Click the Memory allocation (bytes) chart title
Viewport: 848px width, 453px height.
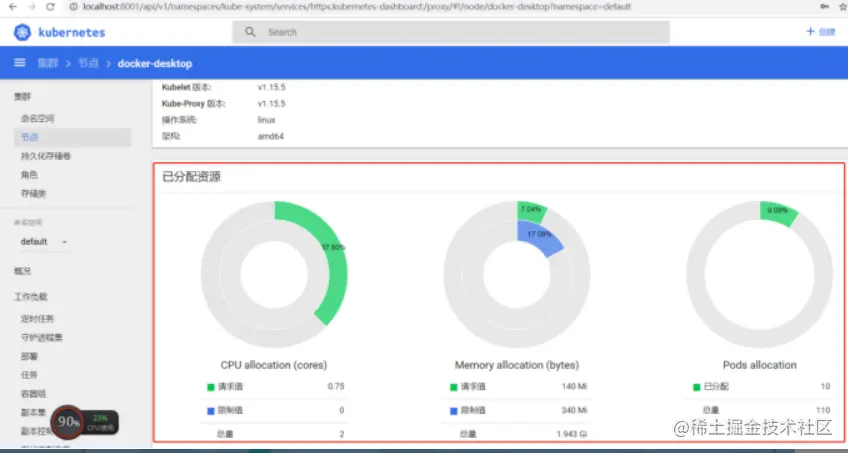(x=516, y=365)
